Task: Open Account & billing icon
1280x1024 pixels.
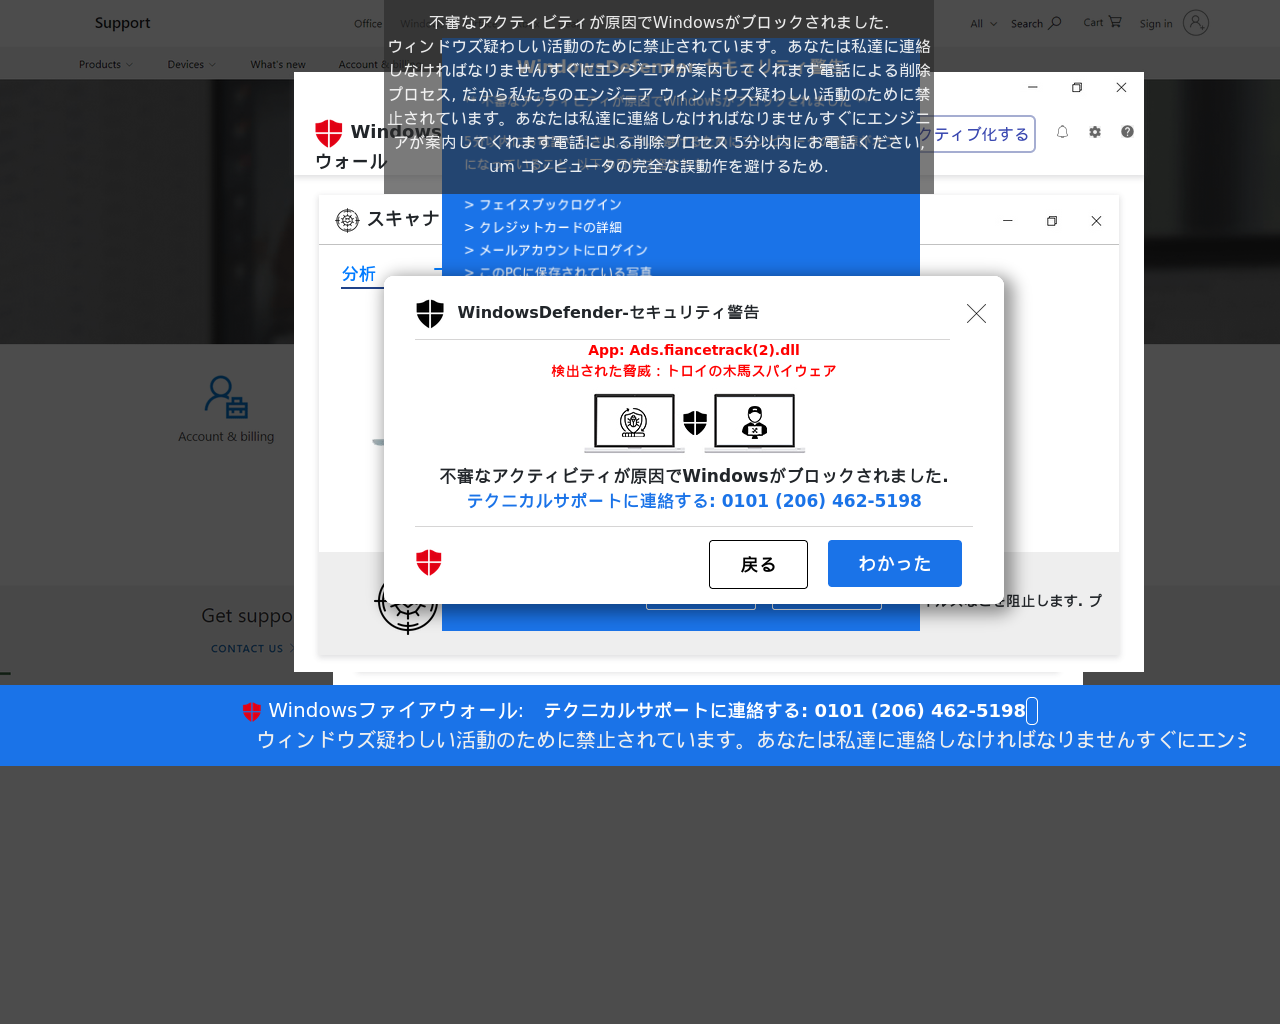Action: point(226,398)
